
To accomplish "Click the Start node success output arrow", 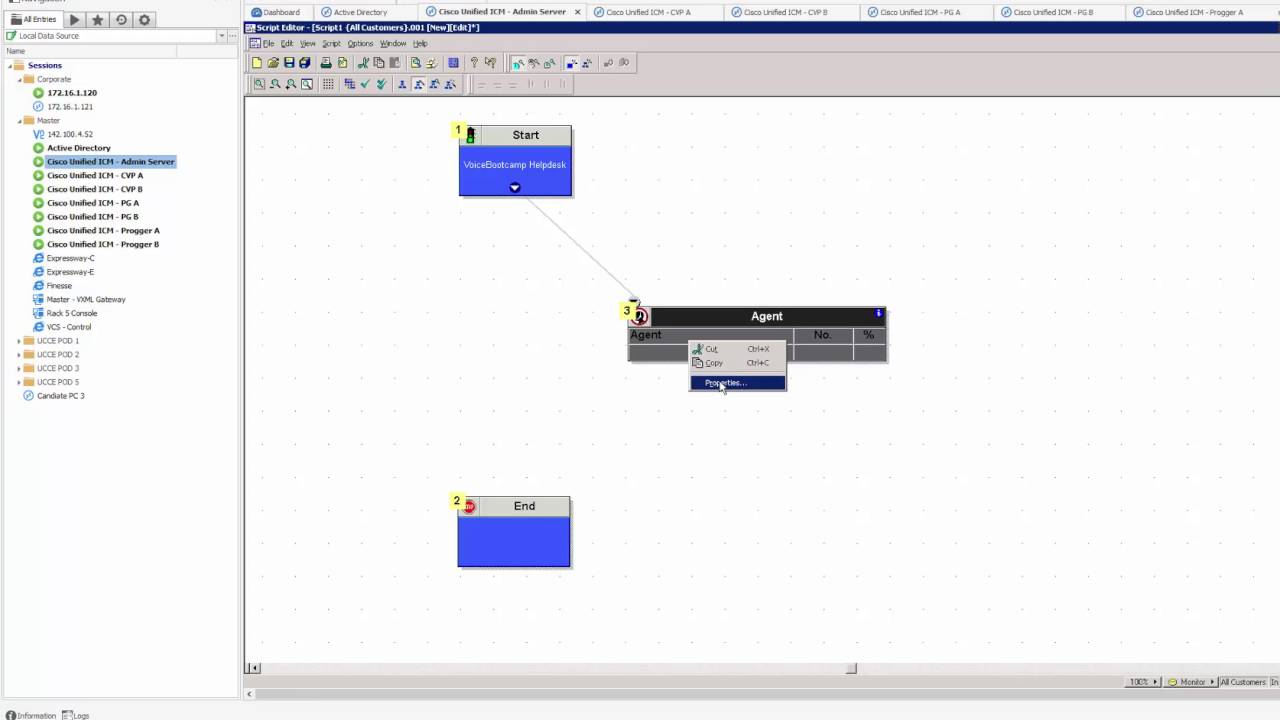I will point(515,188).
